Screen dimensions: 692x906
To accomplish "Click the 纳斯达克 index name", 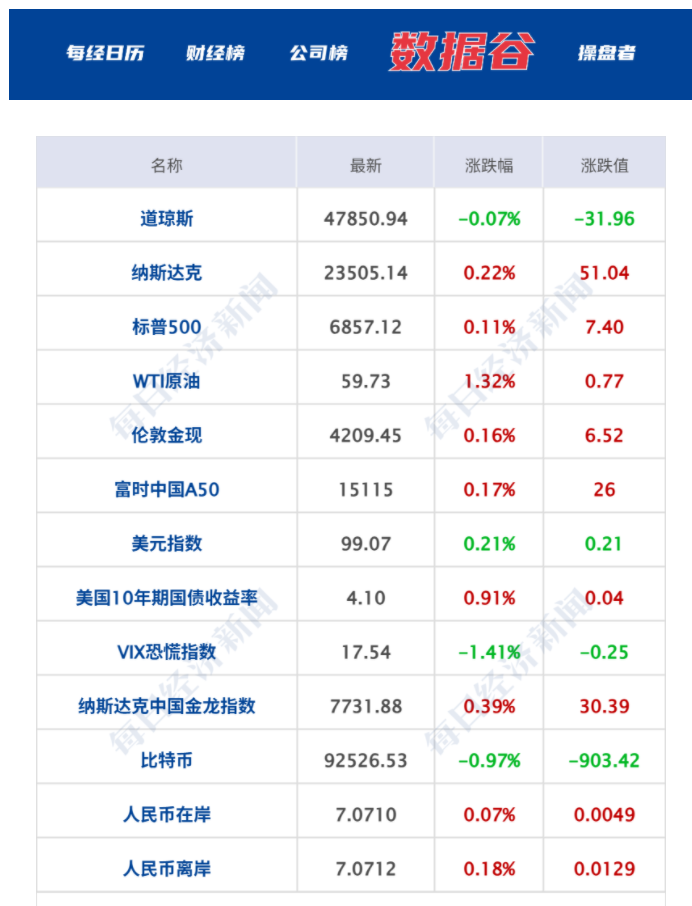I will pos(167,272).
